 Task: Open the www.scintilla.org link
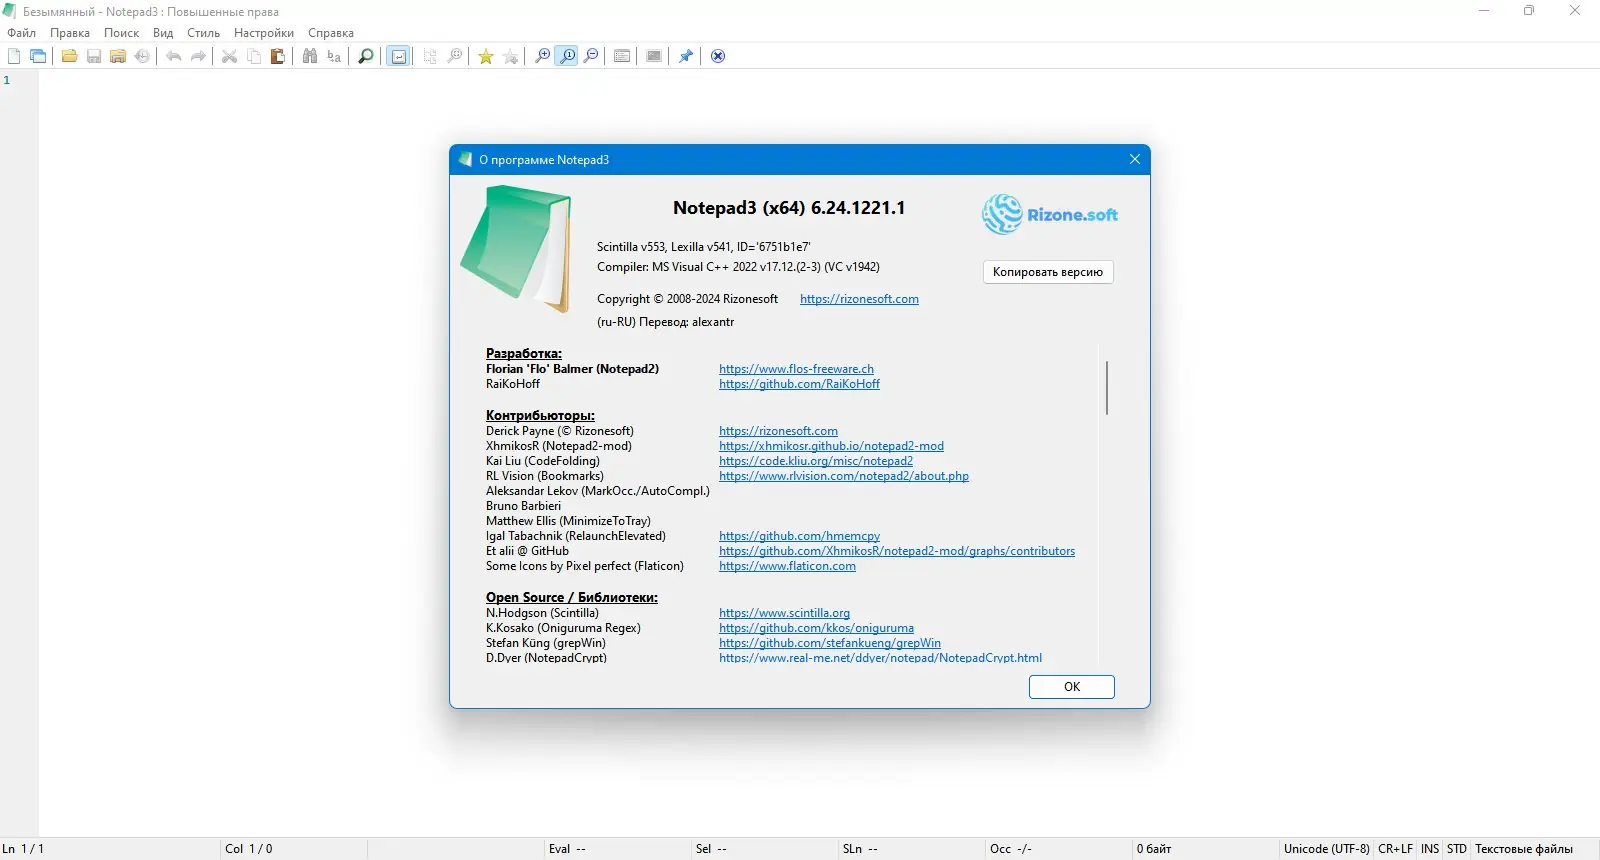(784, 613)
